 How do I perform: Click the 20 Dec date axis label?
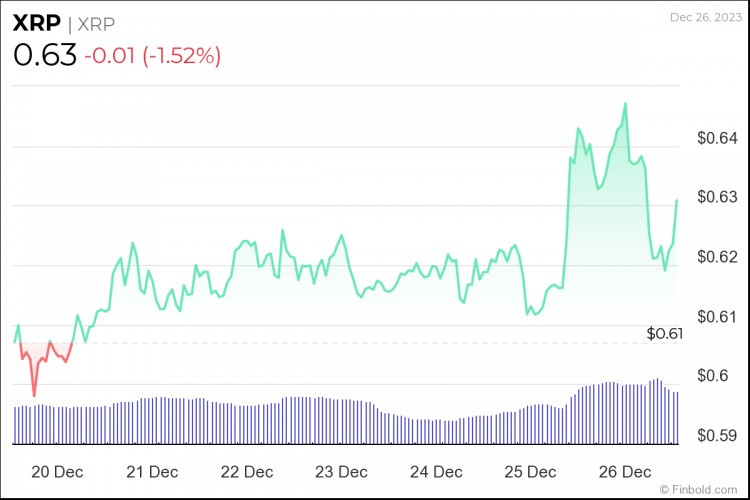pyautogui.click(x=57, y=472)
